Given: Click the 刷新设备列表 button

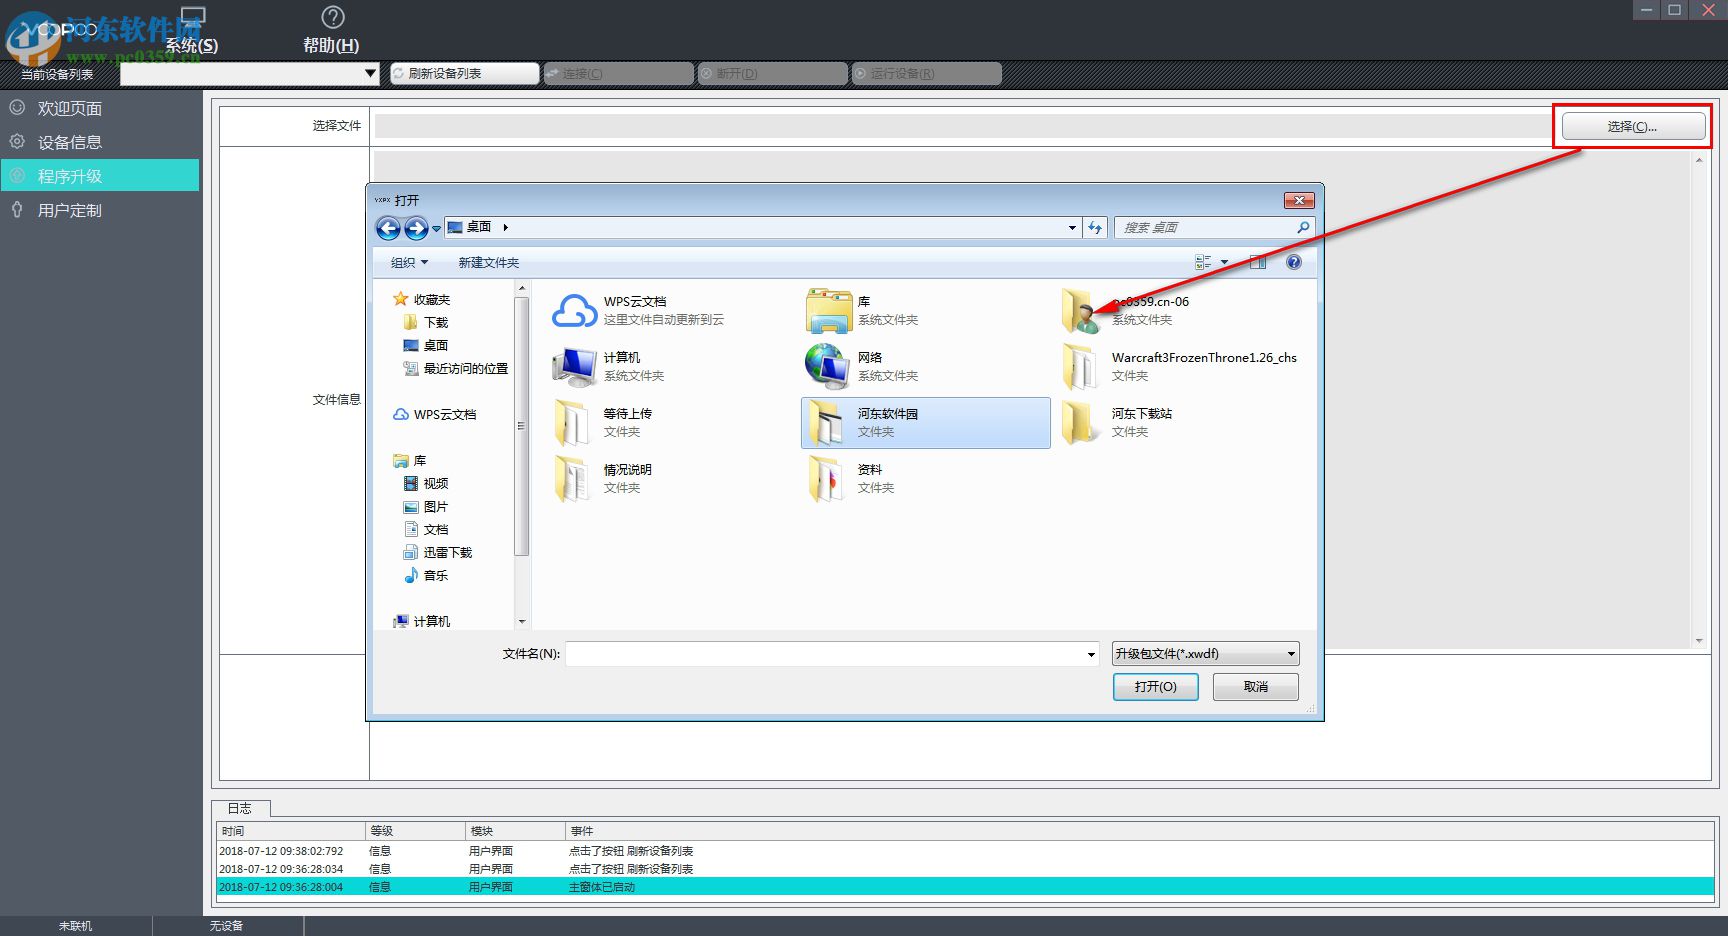Looking at the screenshot, I should (464, 73).
